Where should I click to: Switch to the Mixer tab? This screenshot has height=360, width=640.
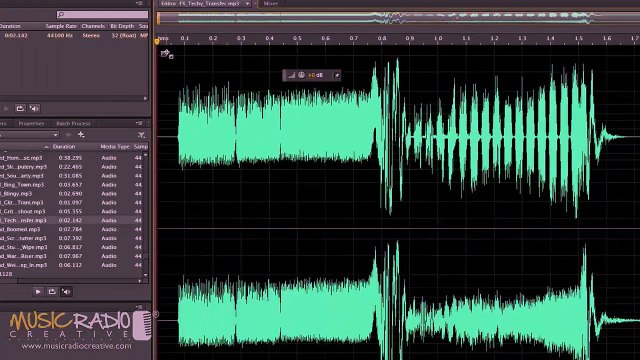pyautogui.click(x=271, y=4)
